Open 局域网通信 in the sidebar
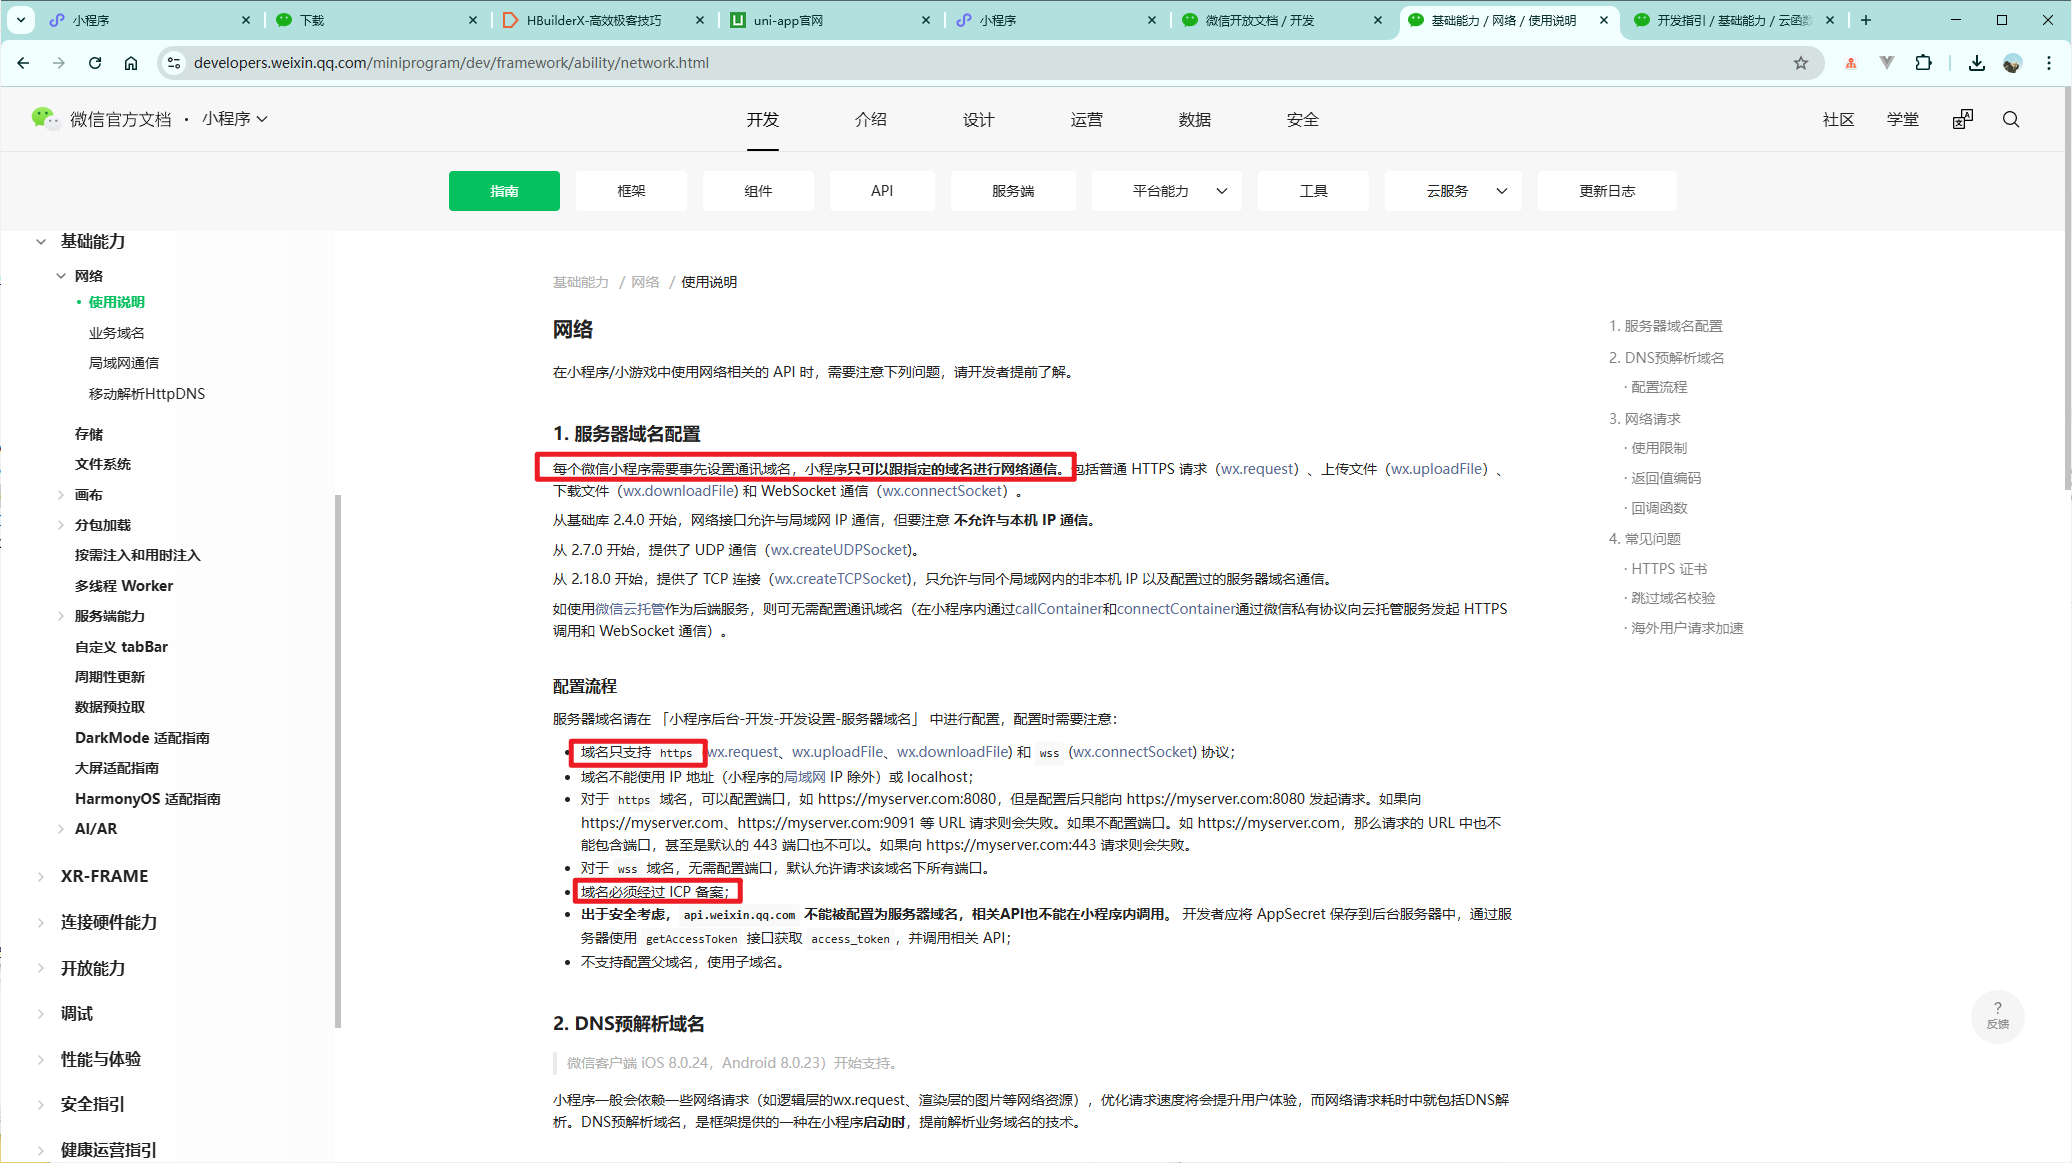Image resolution: width=2072 pixels, height=1163 pixels. [124, 363]
